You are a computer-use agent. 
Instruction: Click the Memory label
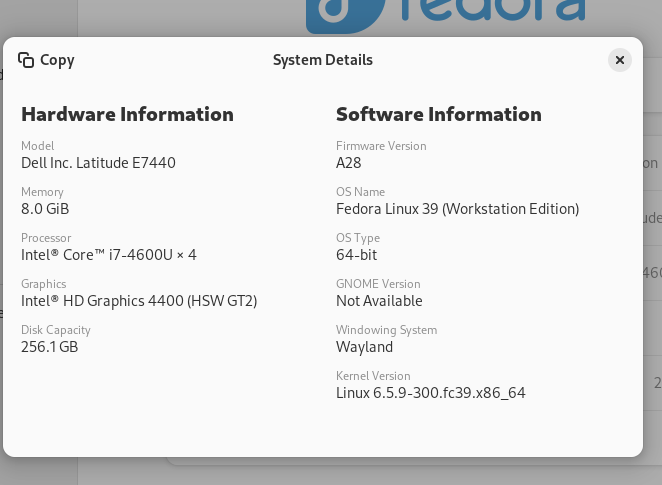click(42, 192)
